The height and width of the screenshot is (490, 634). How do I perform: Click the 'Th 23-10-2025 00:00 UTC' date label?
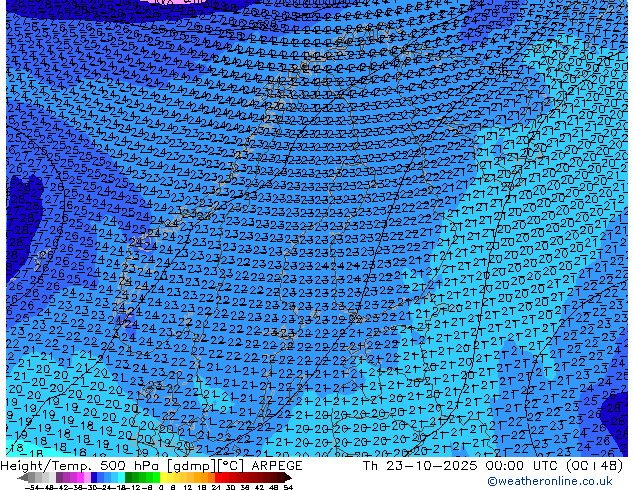(x=462, y=466)
